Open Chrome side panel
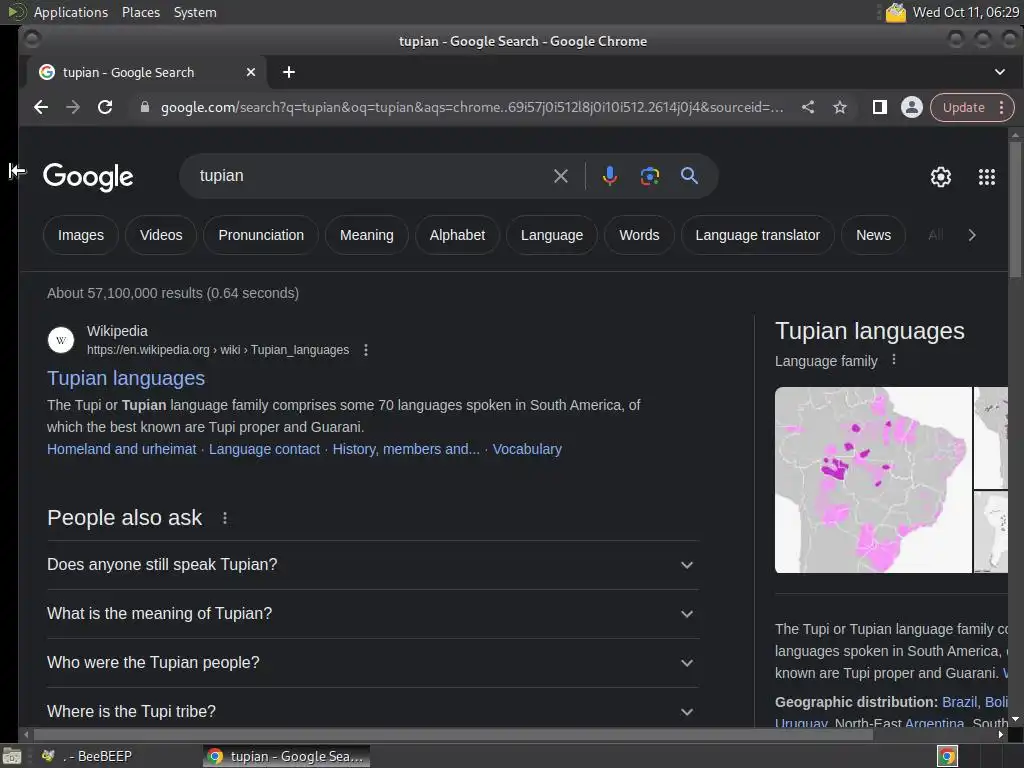 880,107
